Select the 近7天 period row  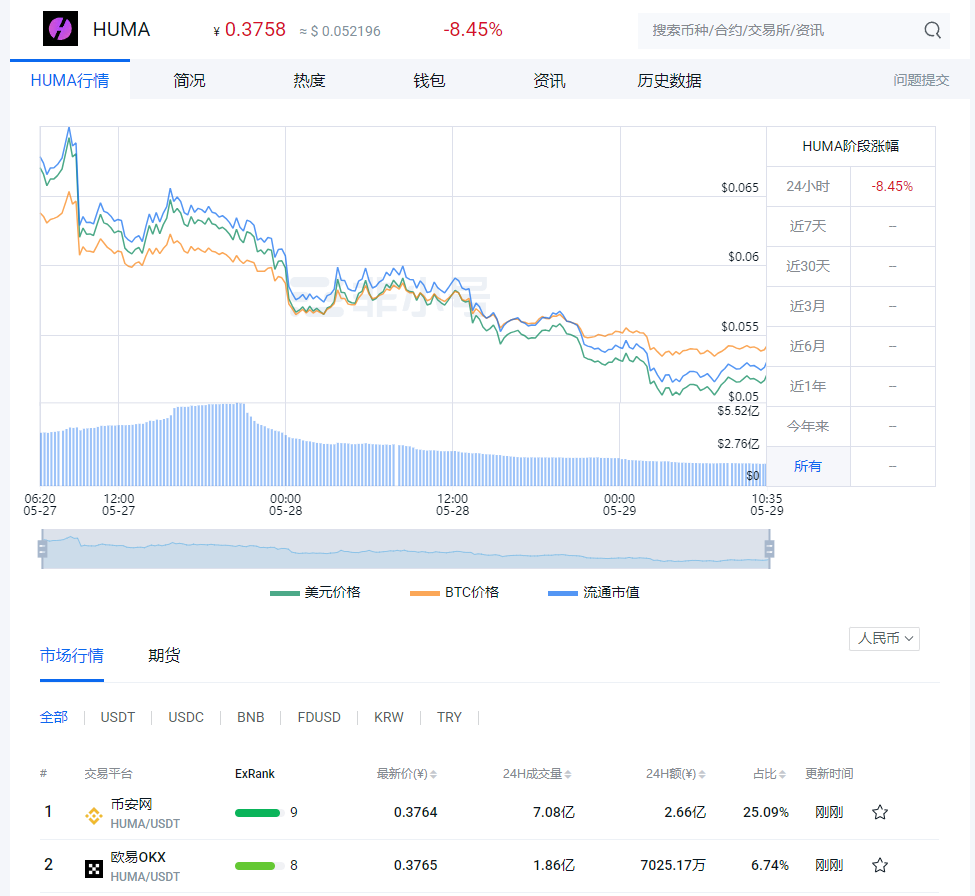click(851, 226)
